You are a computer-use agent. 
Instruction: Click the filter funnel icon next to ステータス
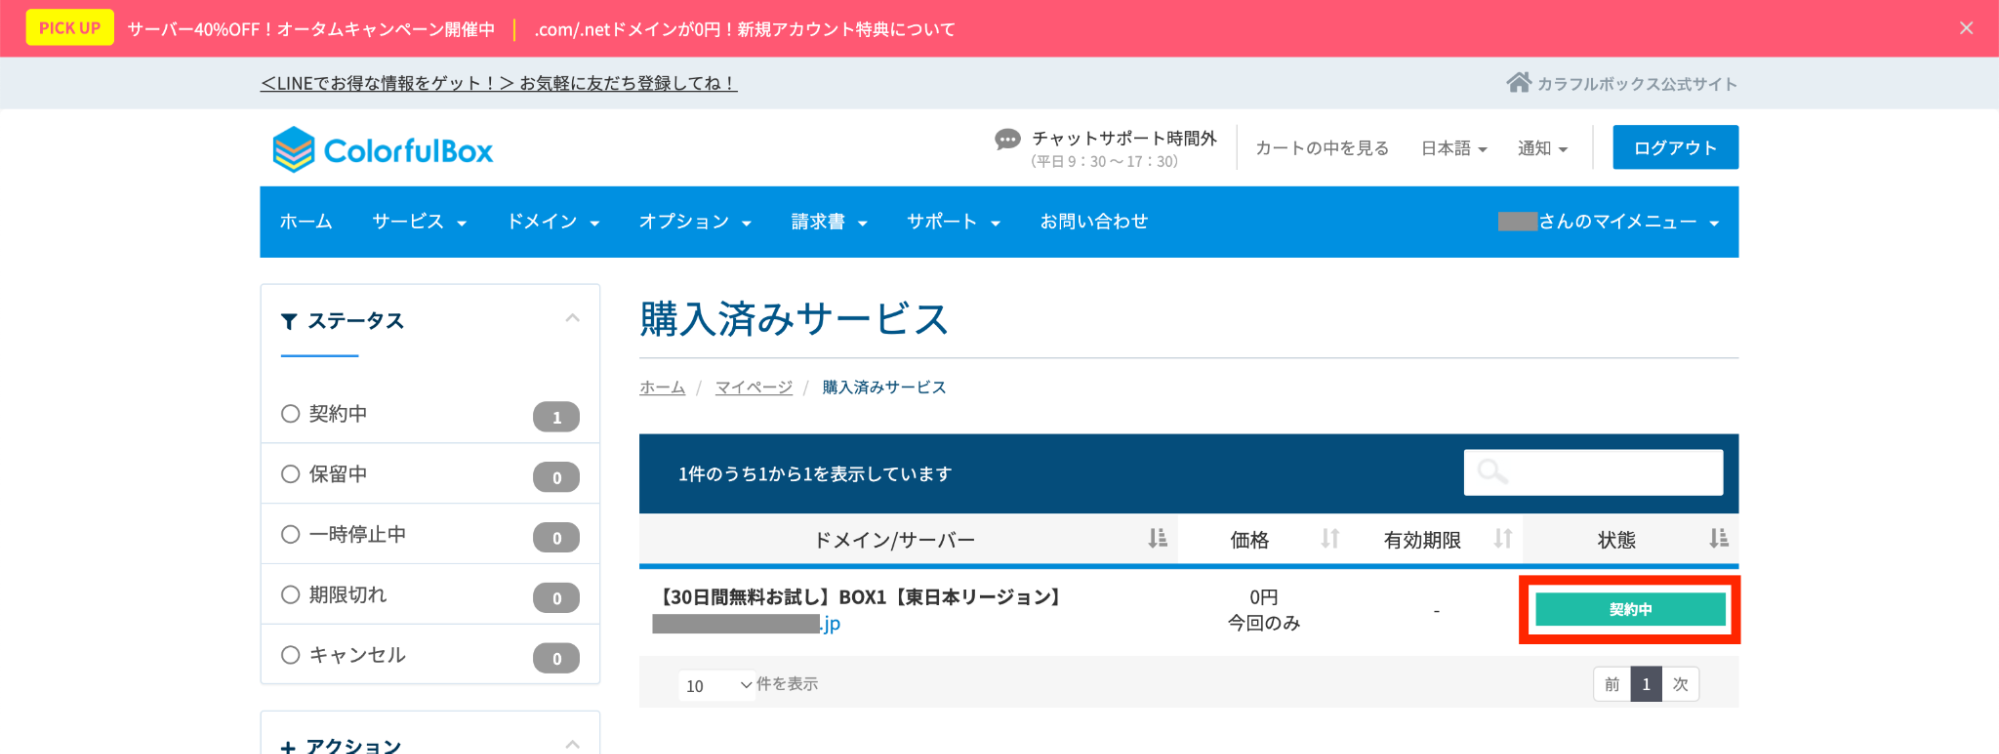[289, 321]
